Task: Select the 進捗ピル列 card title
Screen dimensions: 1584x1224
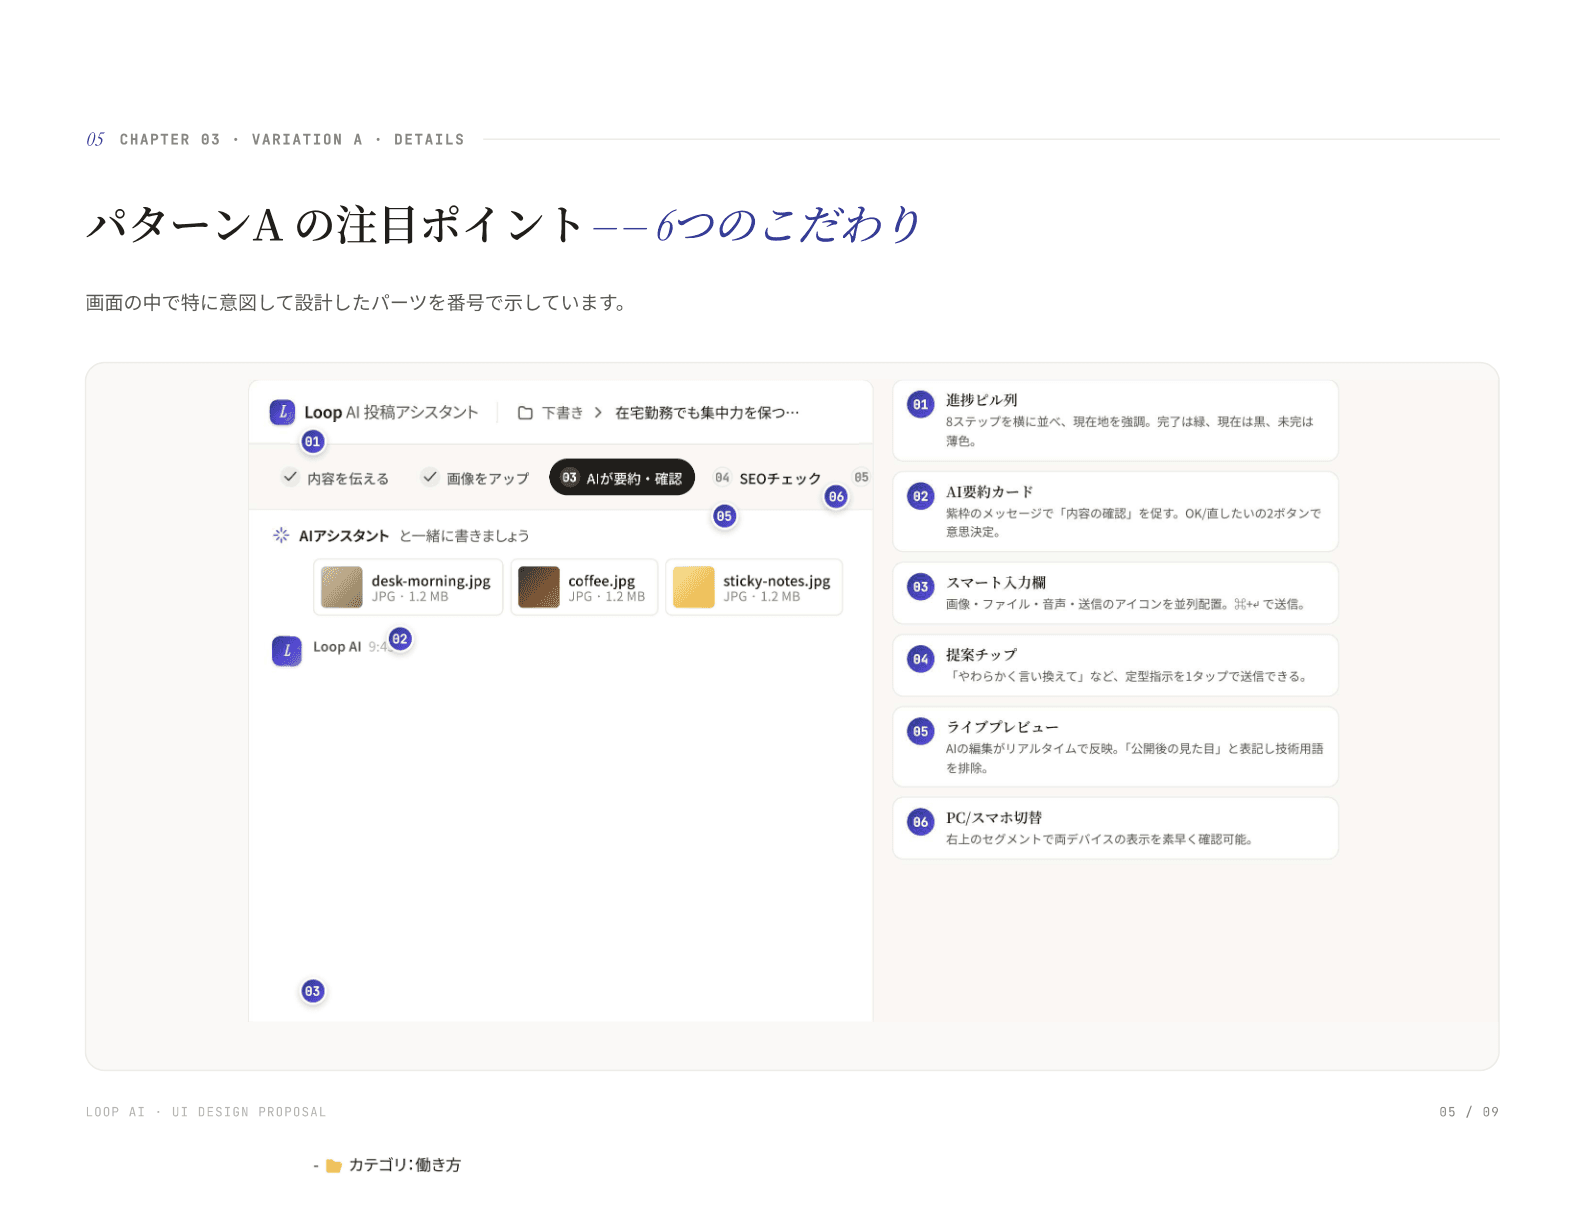Action: tap(982, 400)
